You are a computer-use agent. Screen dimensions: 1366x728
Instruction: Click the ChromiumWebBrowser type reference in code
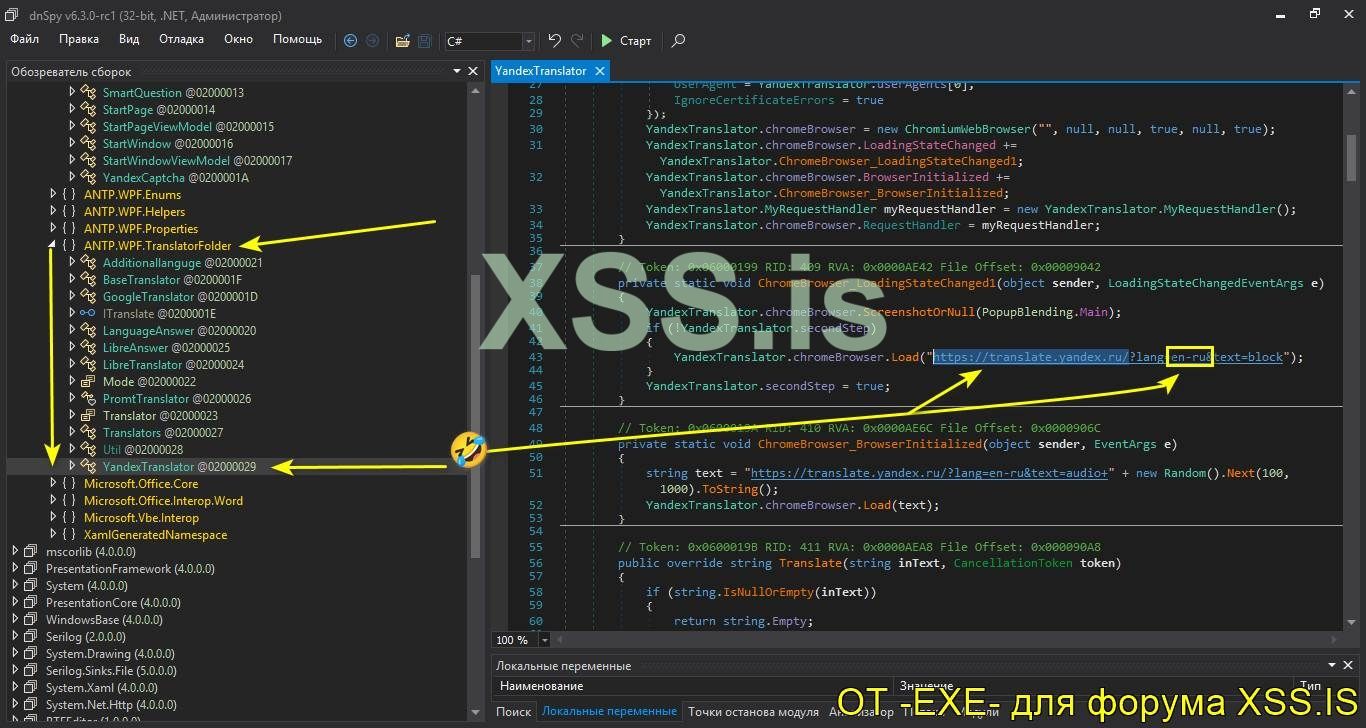[x=969, y=129]
